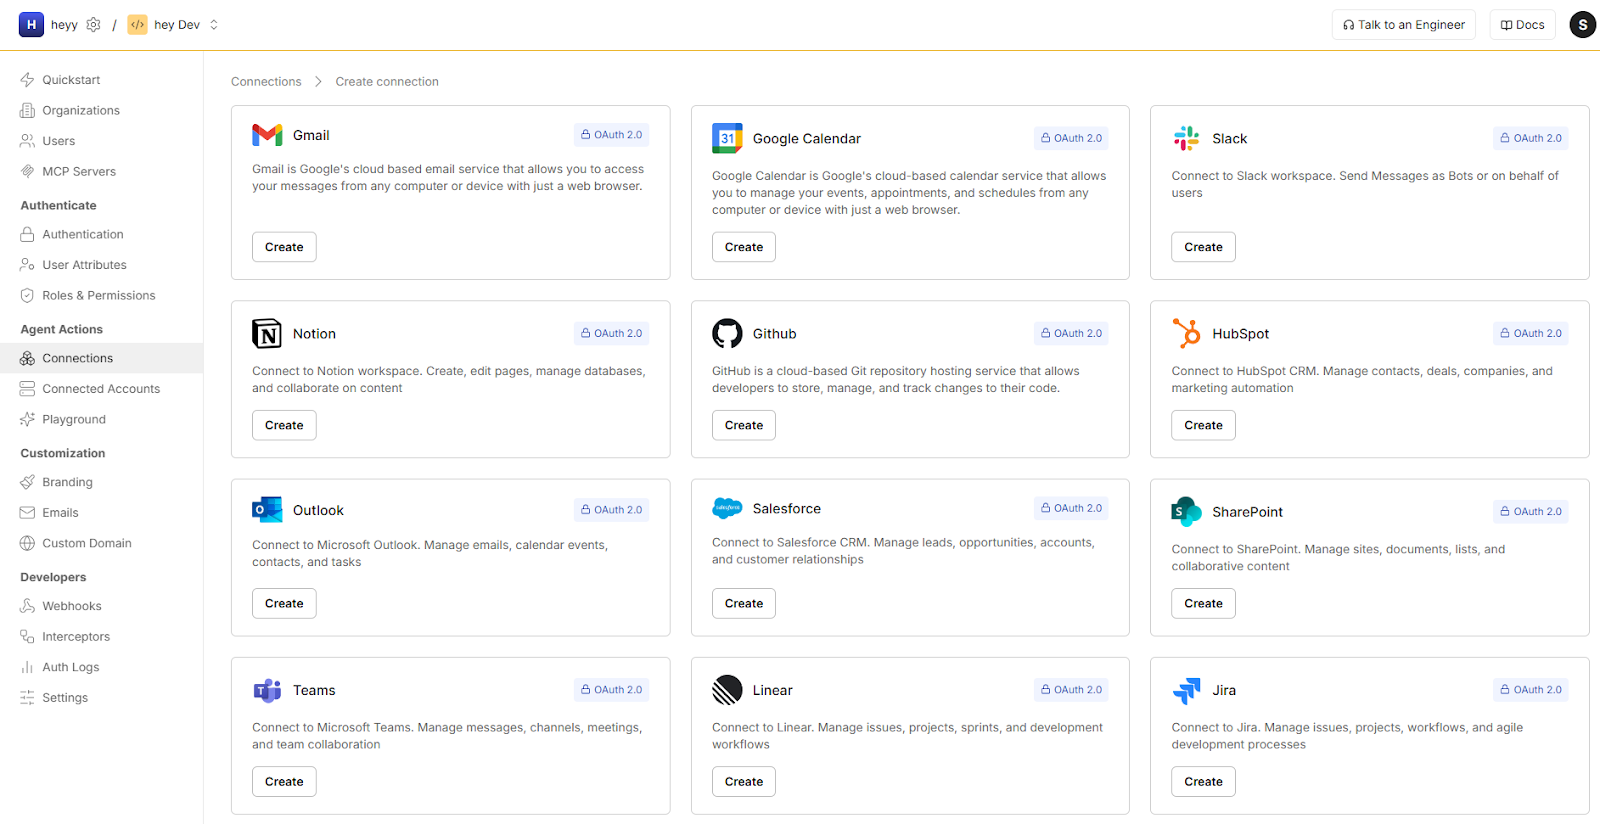Click Create connection breadcrumb text
Viewport: 1600px width, 824px height.
[387, 82]
